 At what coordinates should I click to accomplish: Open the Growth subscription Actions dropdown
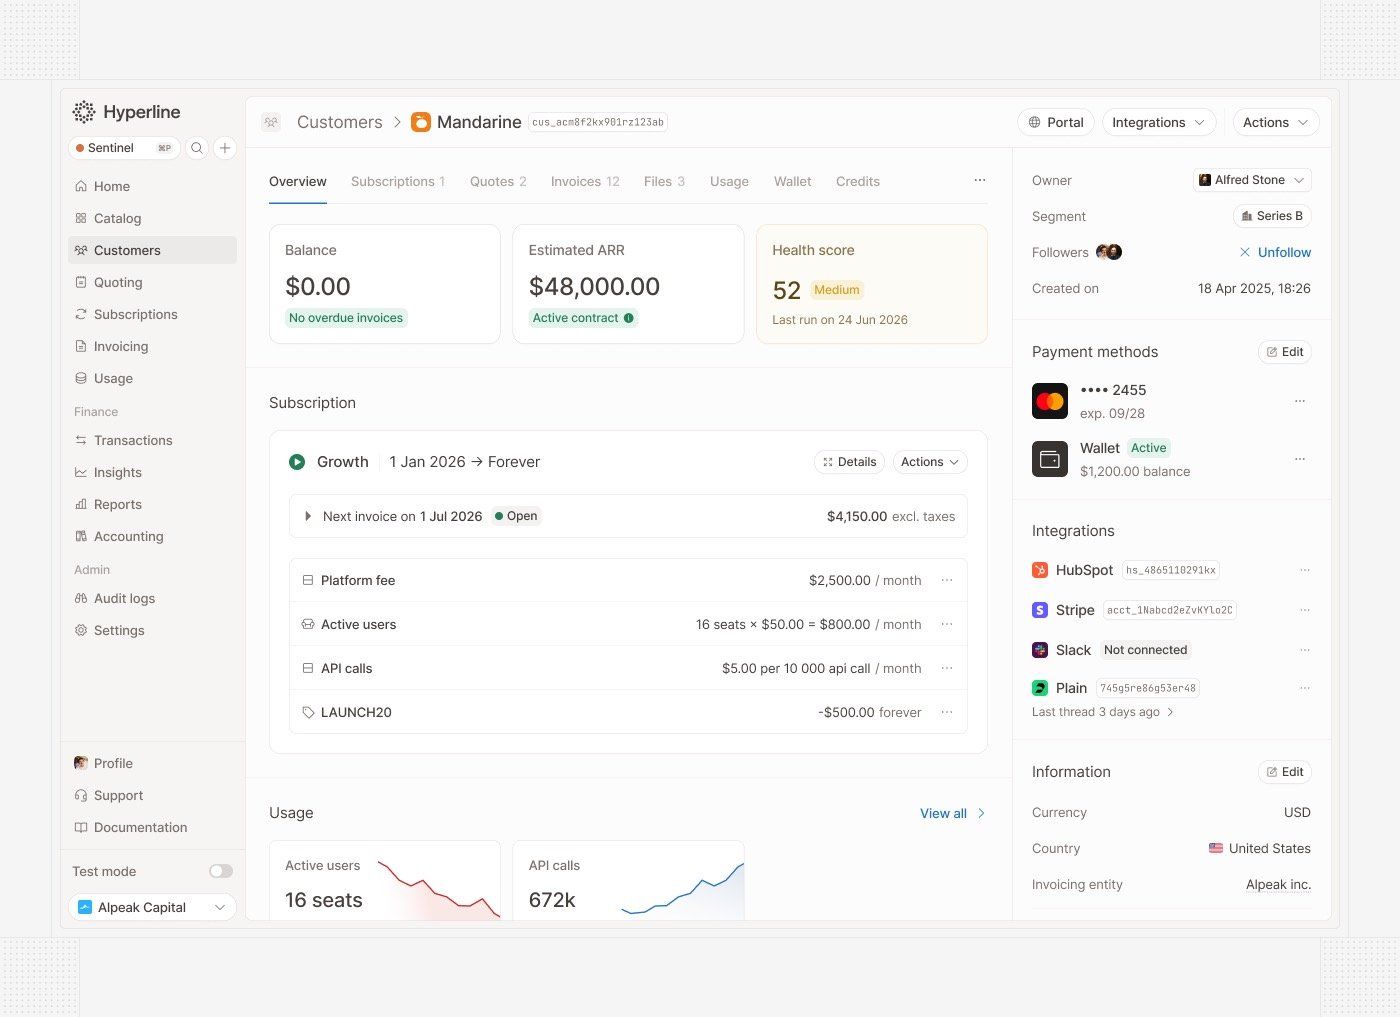pos(930,462)
